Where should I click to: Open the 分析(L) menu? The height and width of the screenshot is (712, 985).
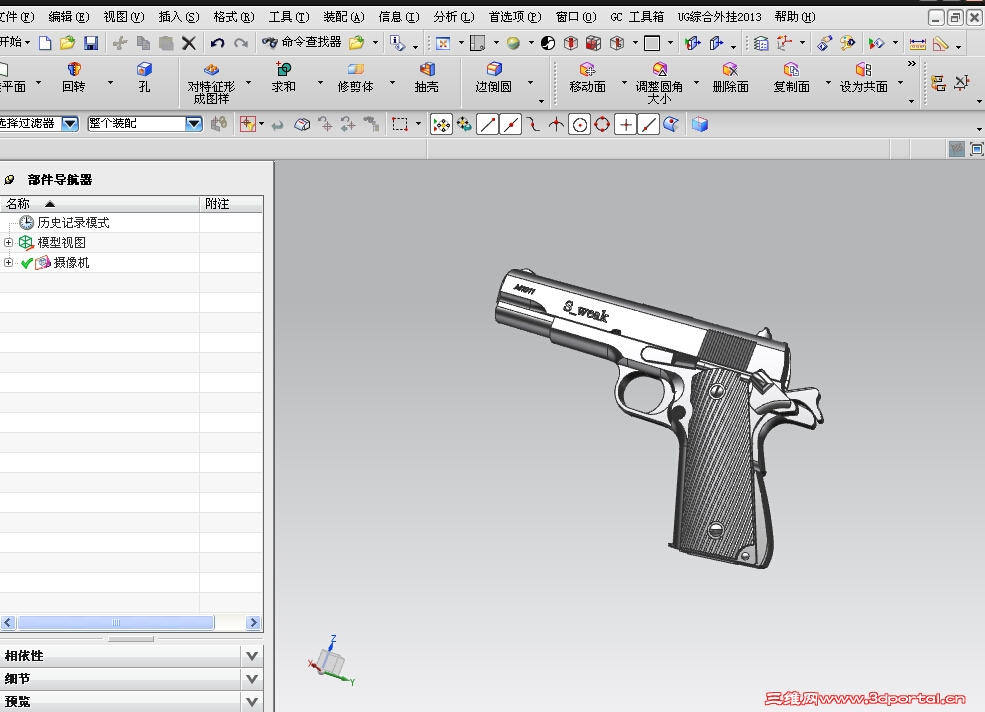pos(454,17)
